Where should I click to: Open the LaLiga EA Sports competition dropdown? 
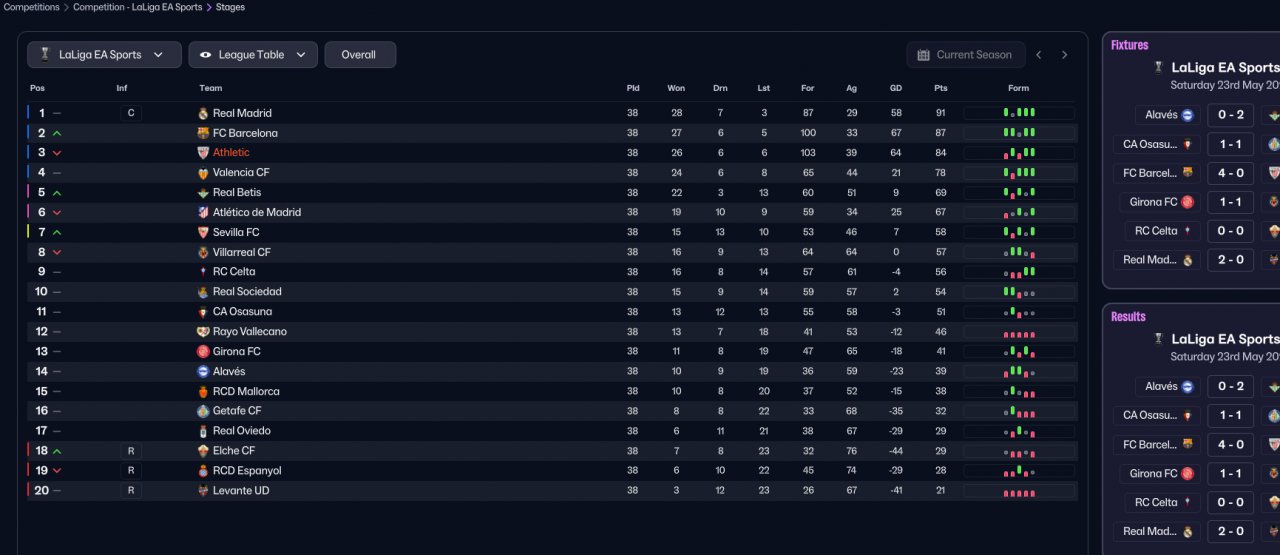104,55
